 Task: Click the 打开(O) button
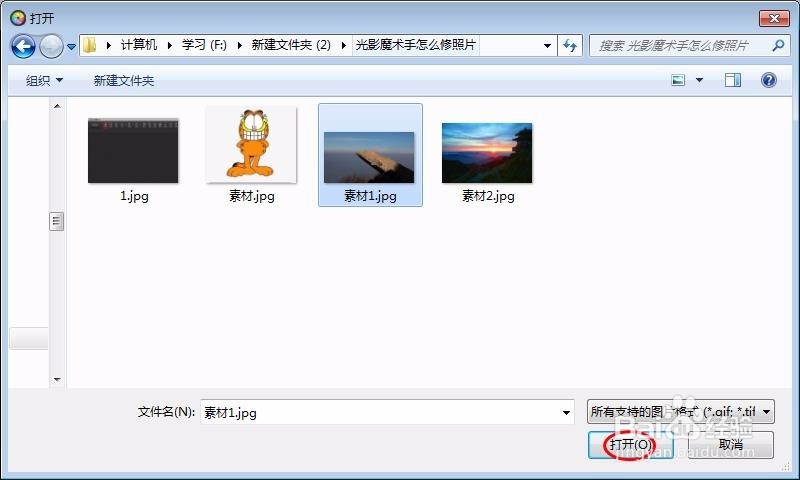tap(631, 445)
